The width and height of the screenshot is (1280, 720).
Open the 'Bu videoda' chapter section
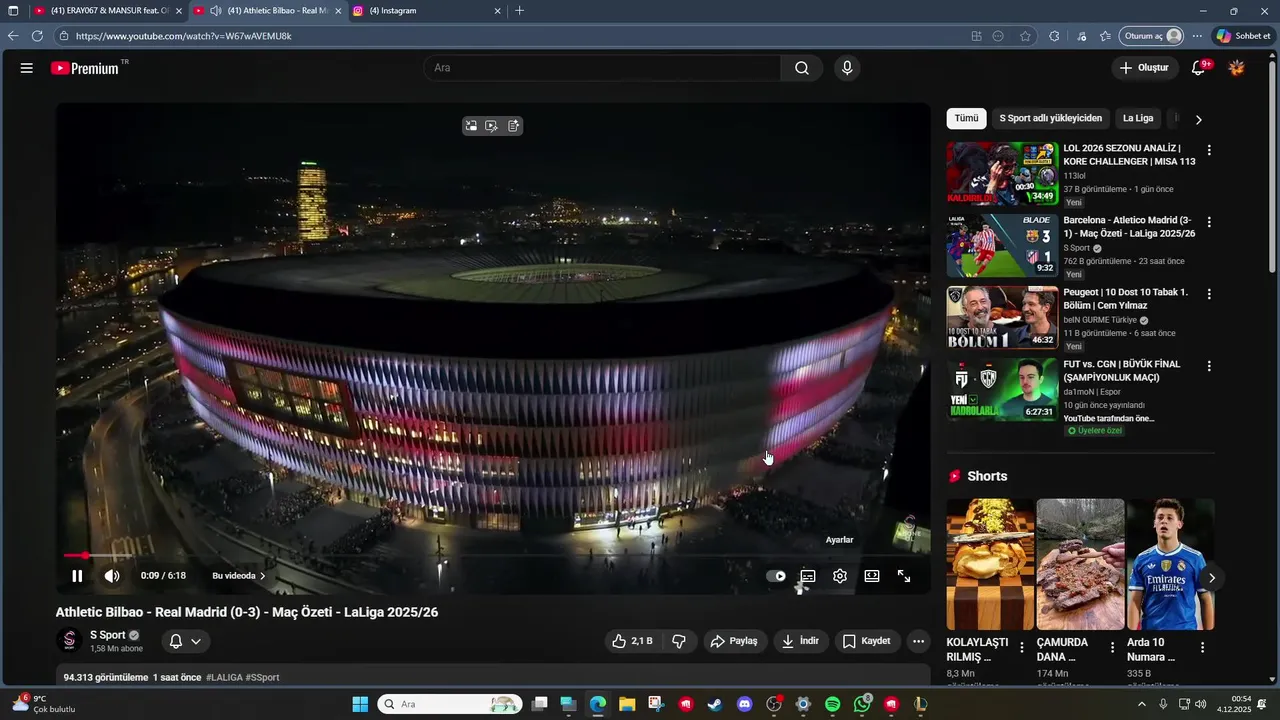239,576
